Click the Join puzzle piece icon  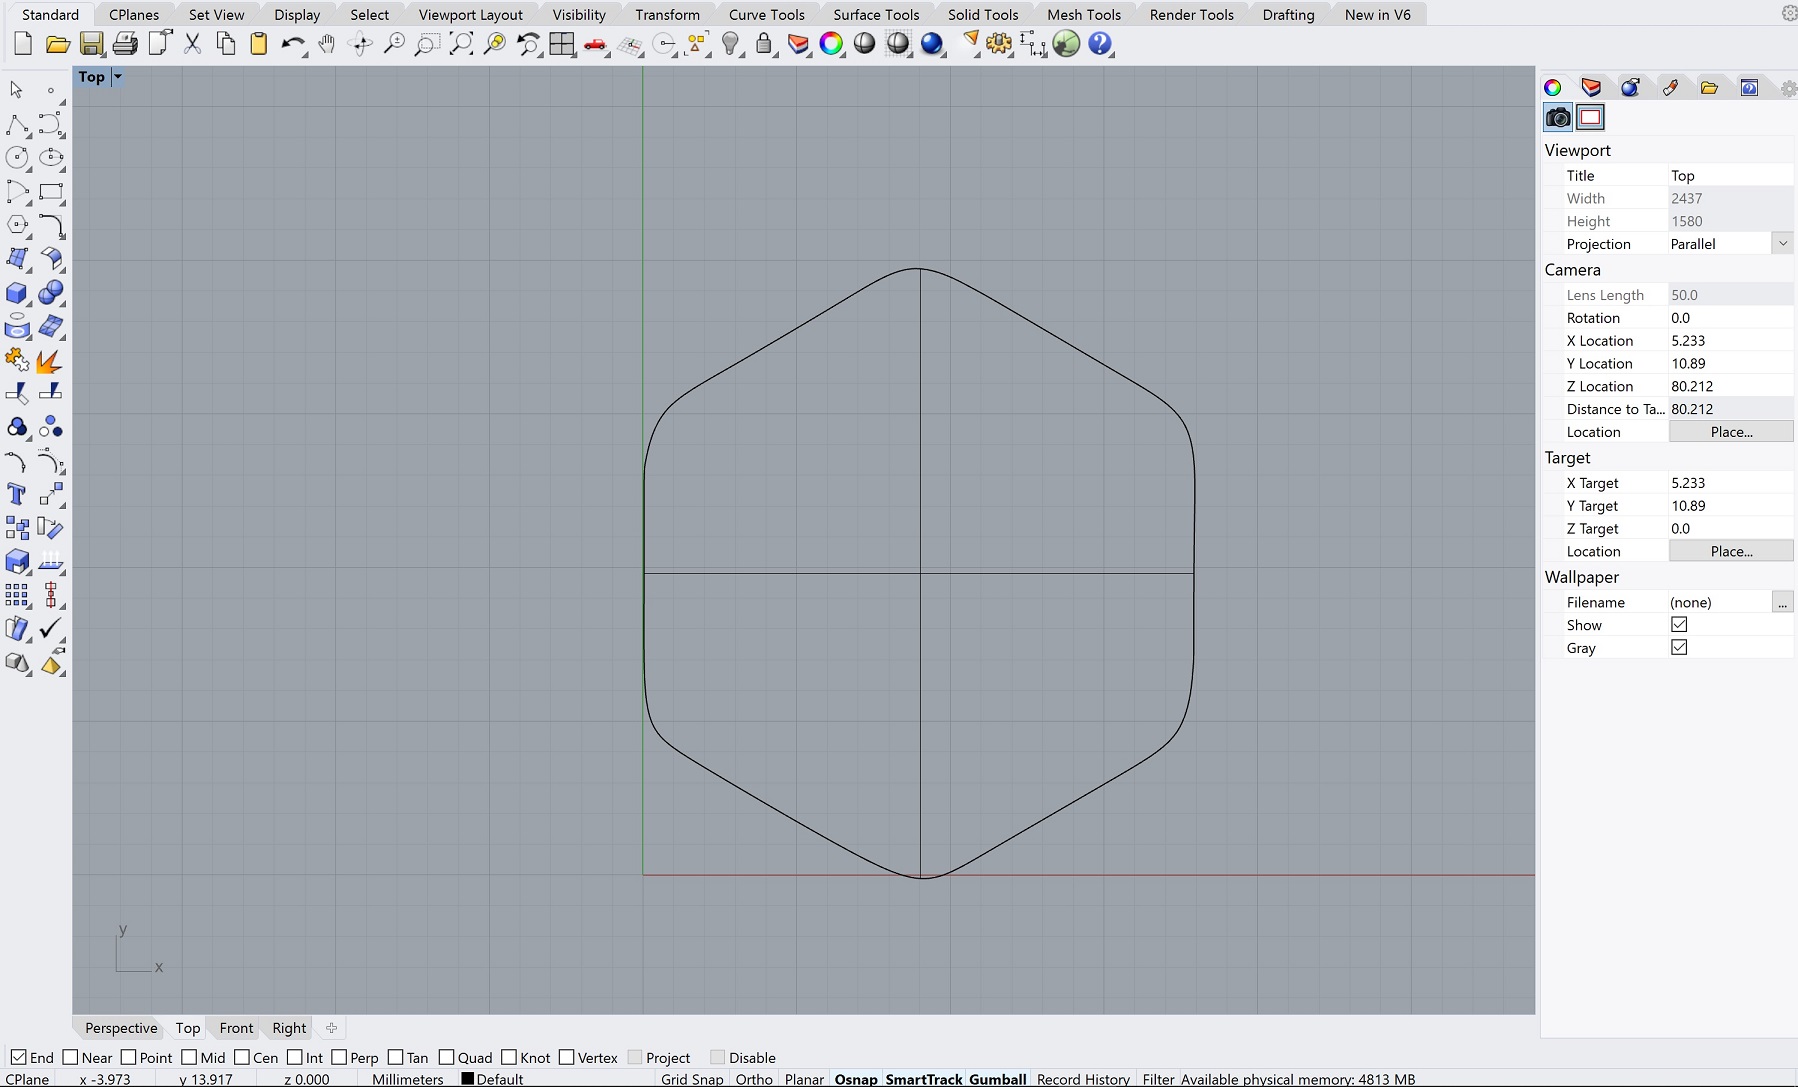pyautogui.click(x=17, y=360)
